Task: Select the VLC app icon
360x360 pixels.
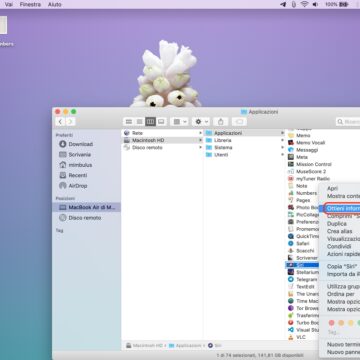Action: 291,337
